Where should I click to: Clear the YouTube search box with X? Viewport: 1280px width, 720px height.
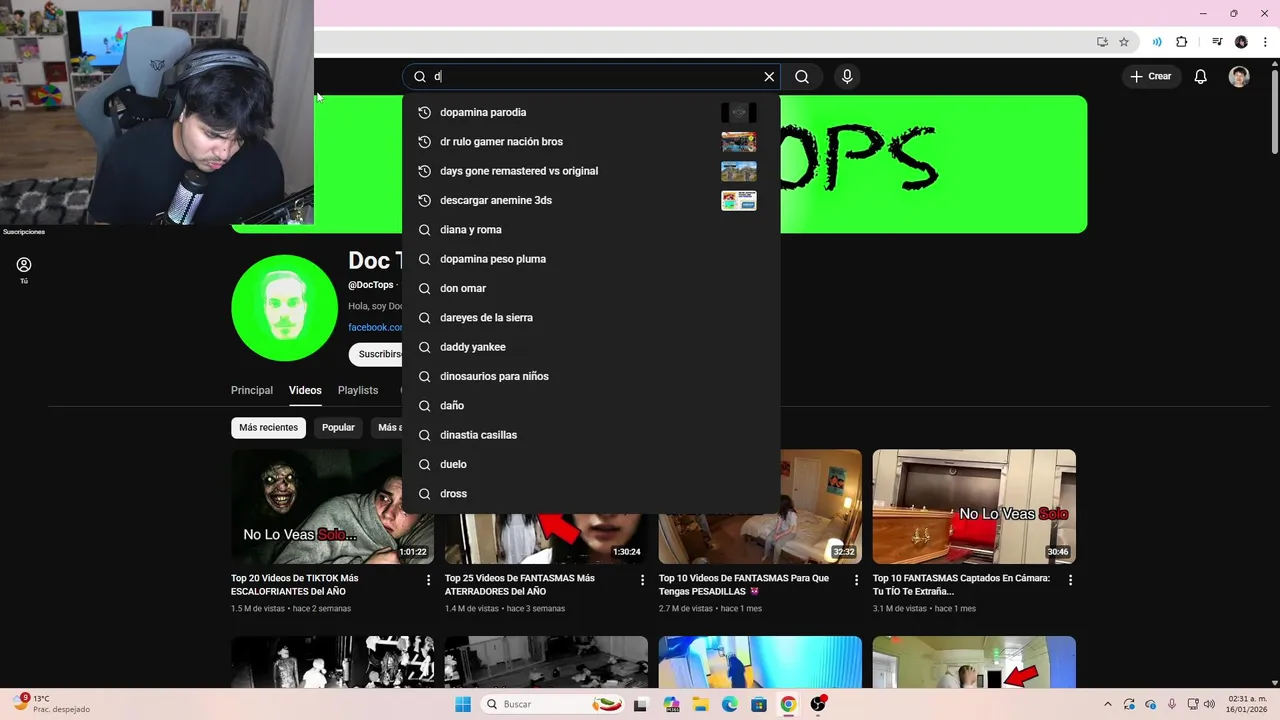pyautogui.click(x=769, y=76)
